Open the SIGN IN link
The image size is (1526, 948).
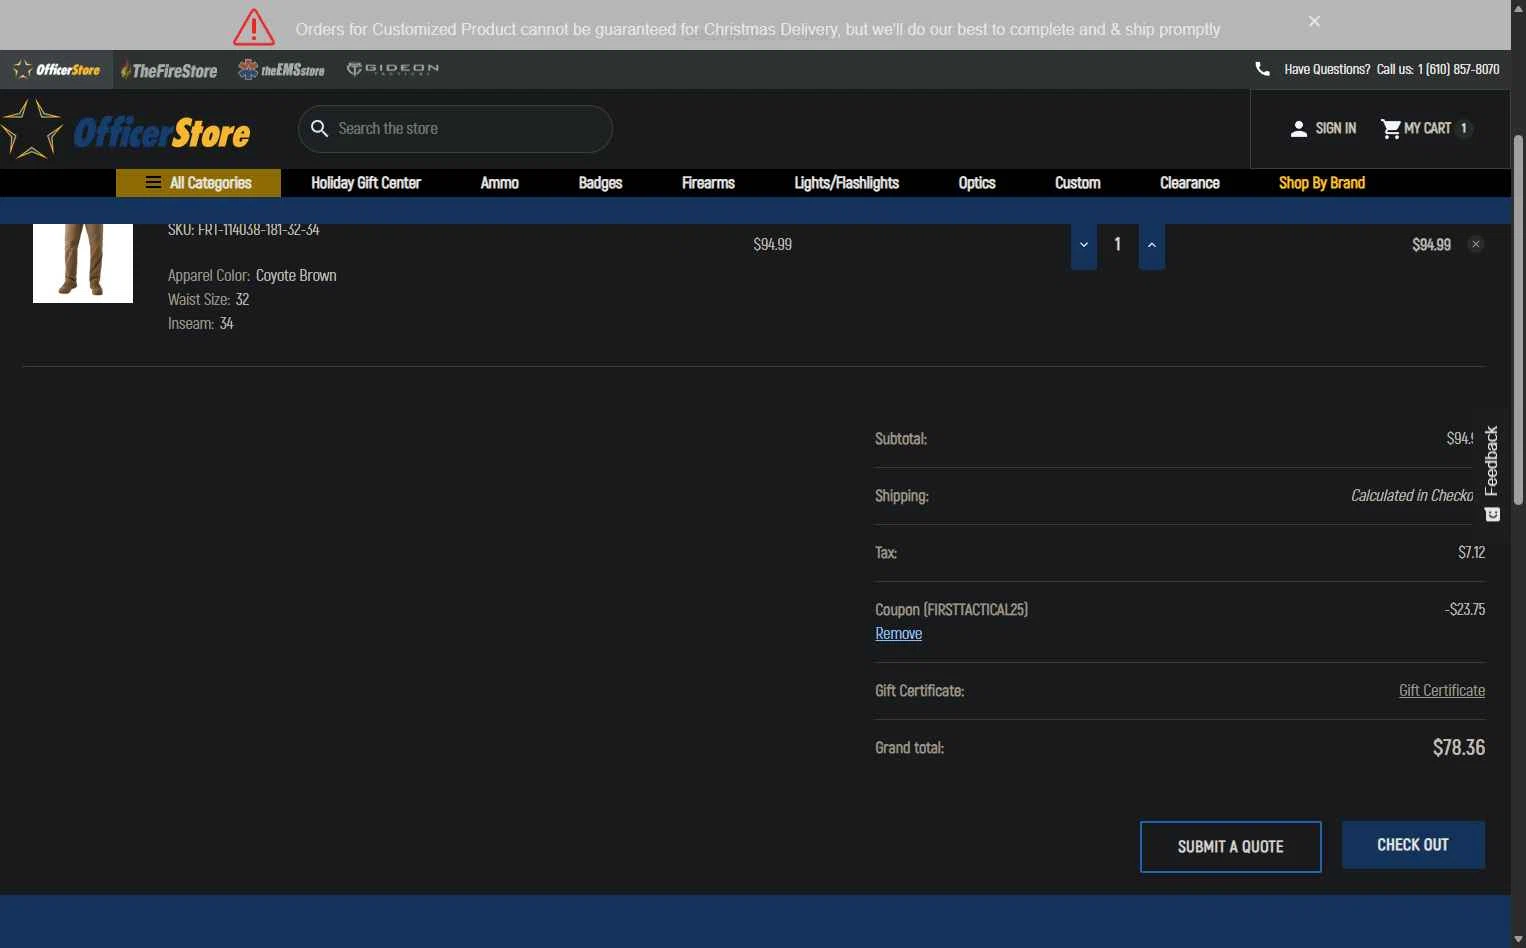tap(1336, 128)
